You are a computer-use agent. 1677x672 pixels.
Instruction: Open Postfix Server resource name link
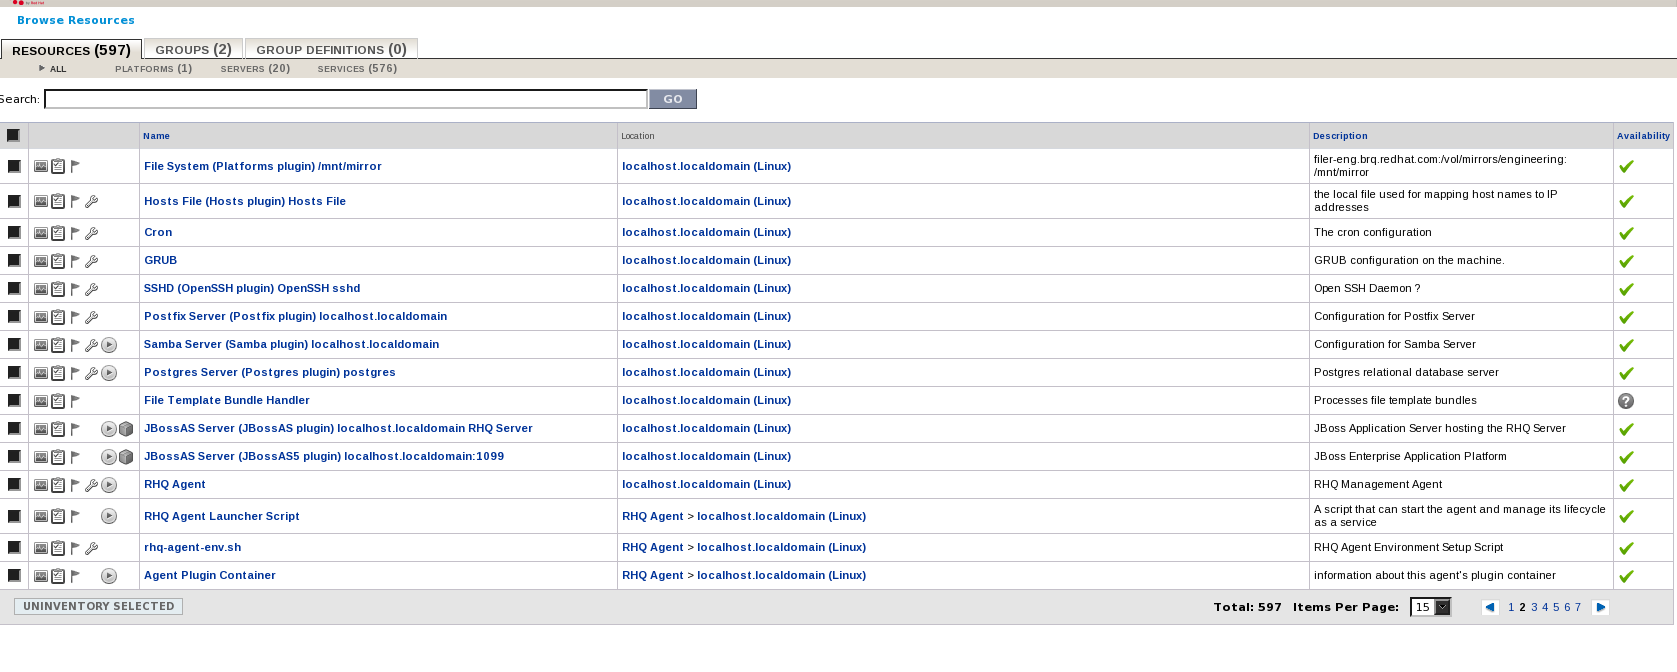295,316
